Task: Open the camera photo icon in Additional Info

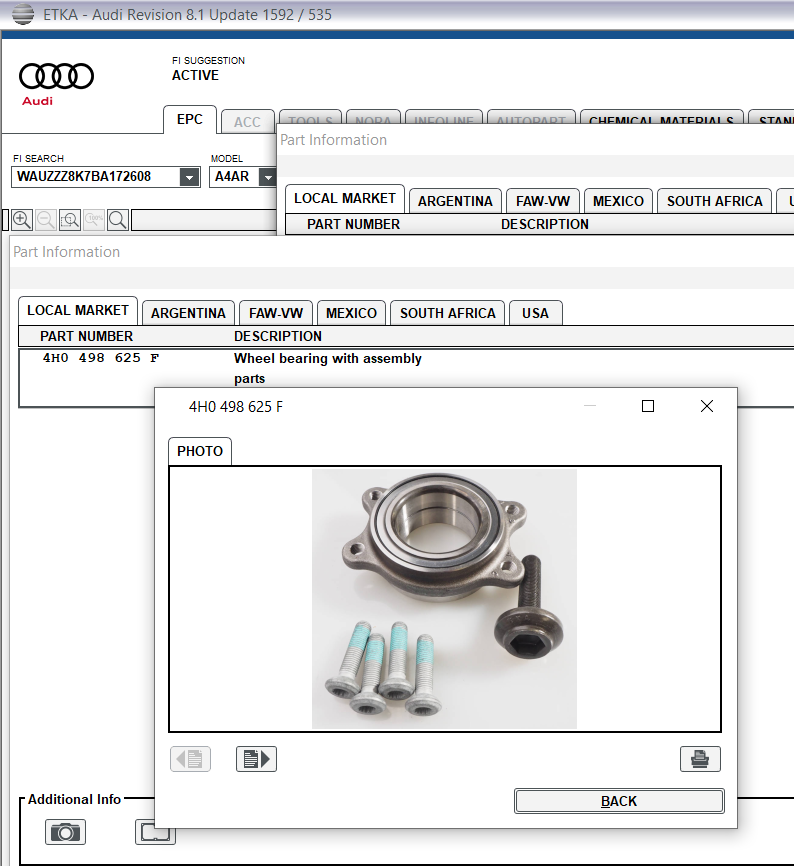Action: 65,832
